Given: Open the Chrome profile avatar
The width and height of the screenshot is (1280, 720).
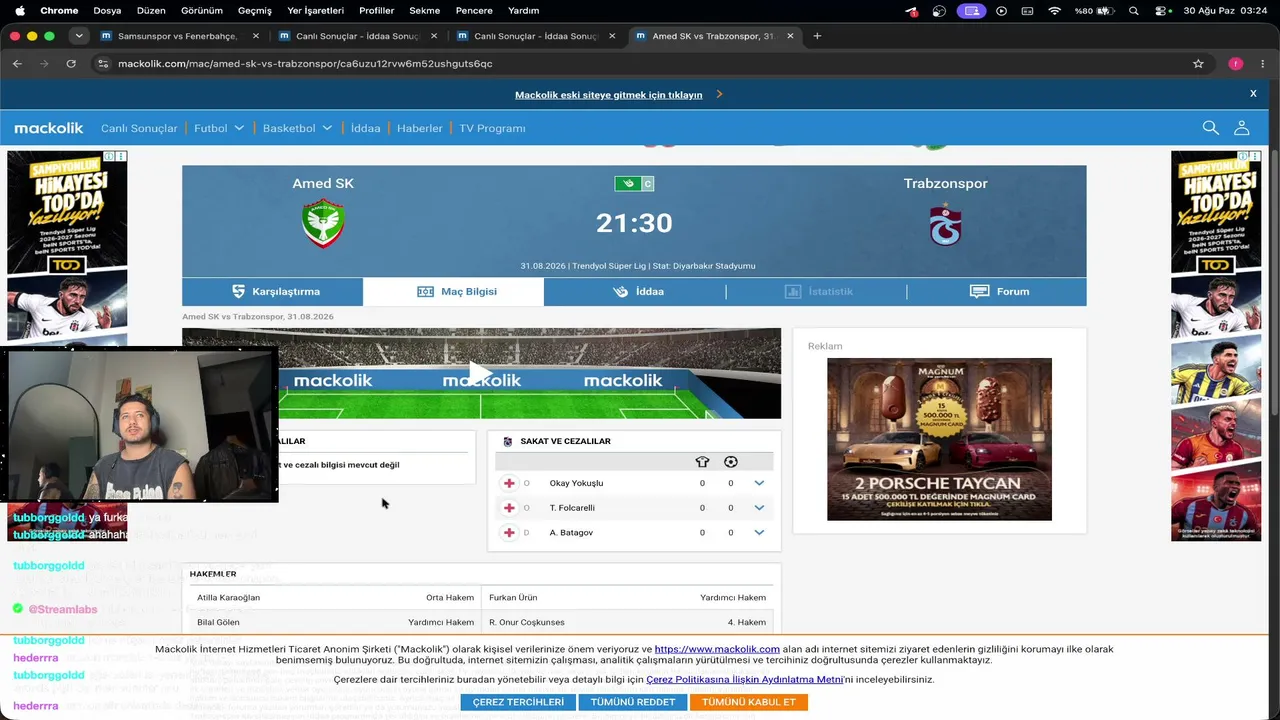Looking at the screenshot, I should (1236, 63).
